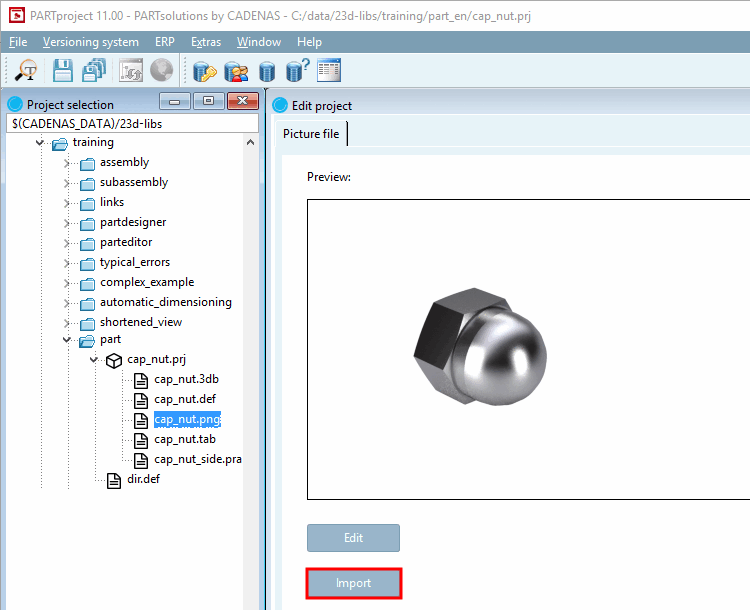Select cap_nut.def in the tree
This screenshot has height=610, width=750.
click(x=185, y=399)
